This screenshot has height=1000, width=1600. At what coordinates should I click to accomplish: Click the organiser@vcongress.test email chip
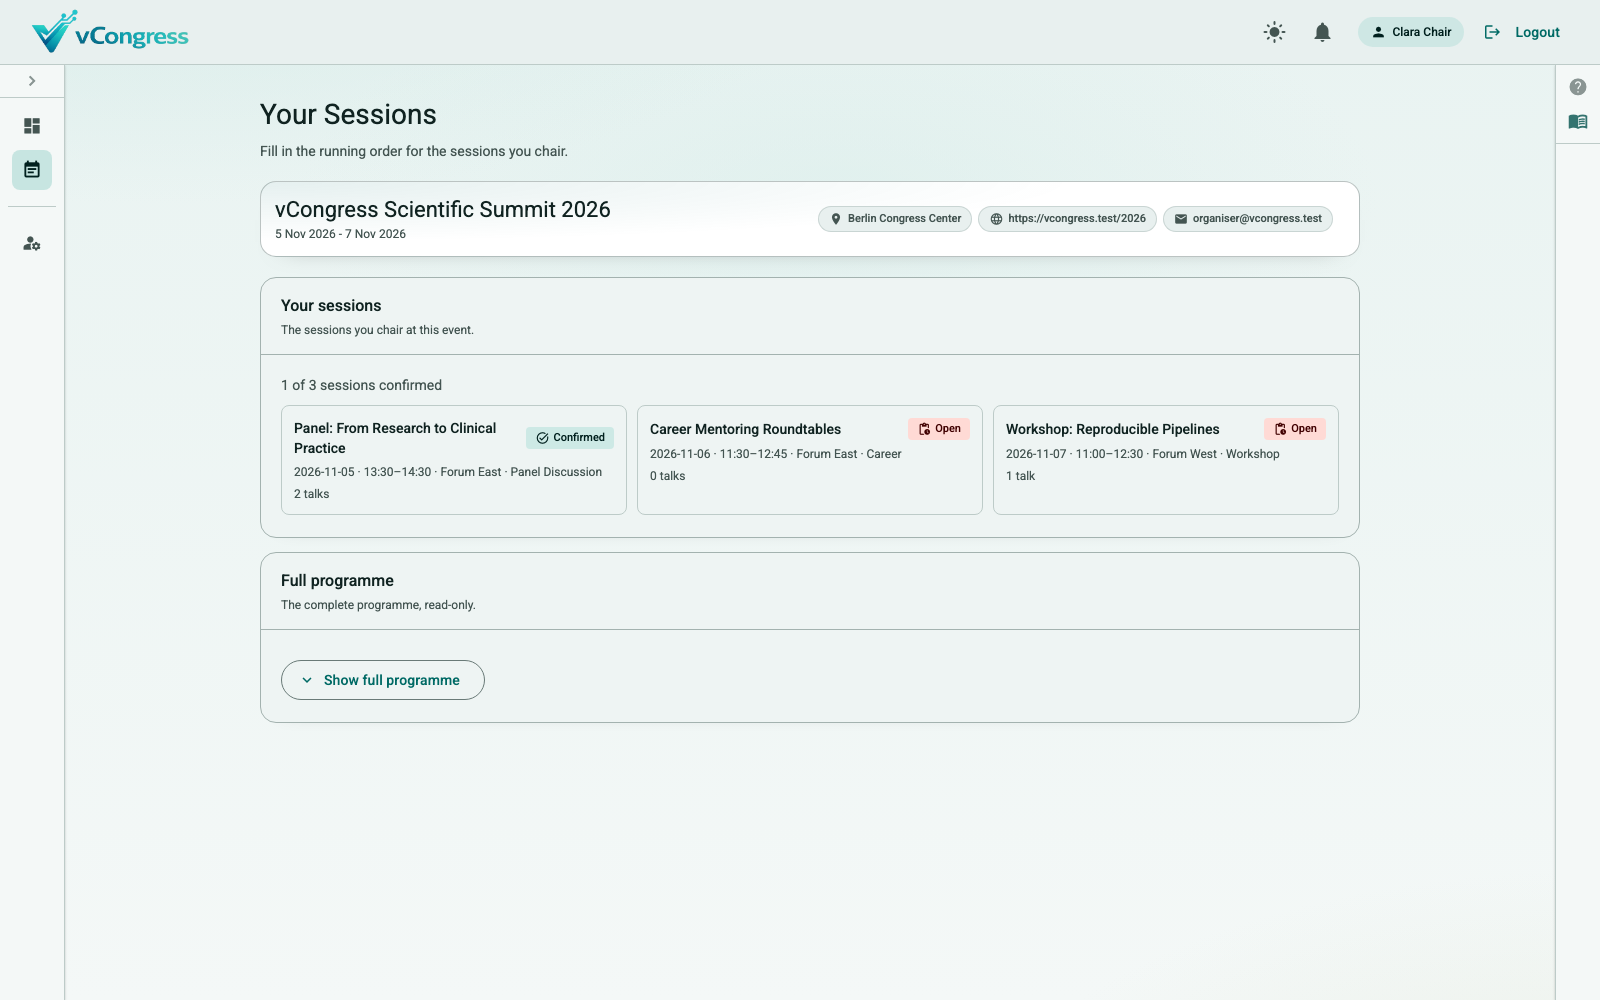click(x=1247, y=219)
